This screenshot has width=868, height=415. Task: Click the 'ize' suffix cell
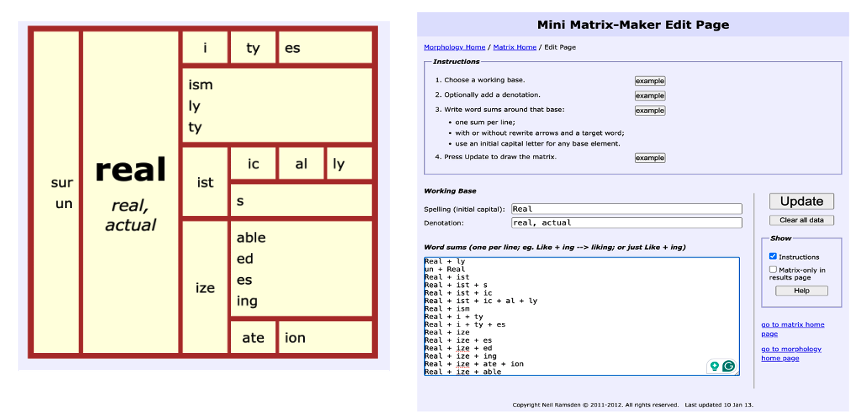(205, 288)
